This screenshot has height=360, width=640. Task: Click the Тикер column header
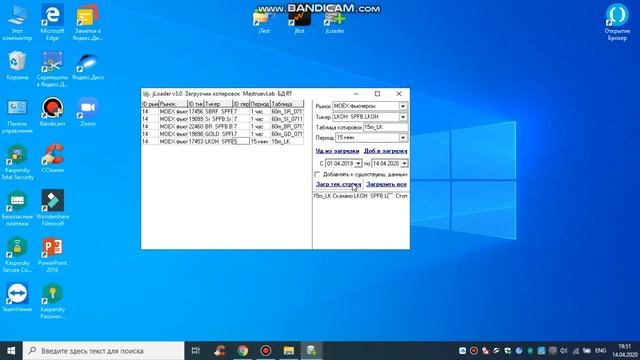coord(218,104)
